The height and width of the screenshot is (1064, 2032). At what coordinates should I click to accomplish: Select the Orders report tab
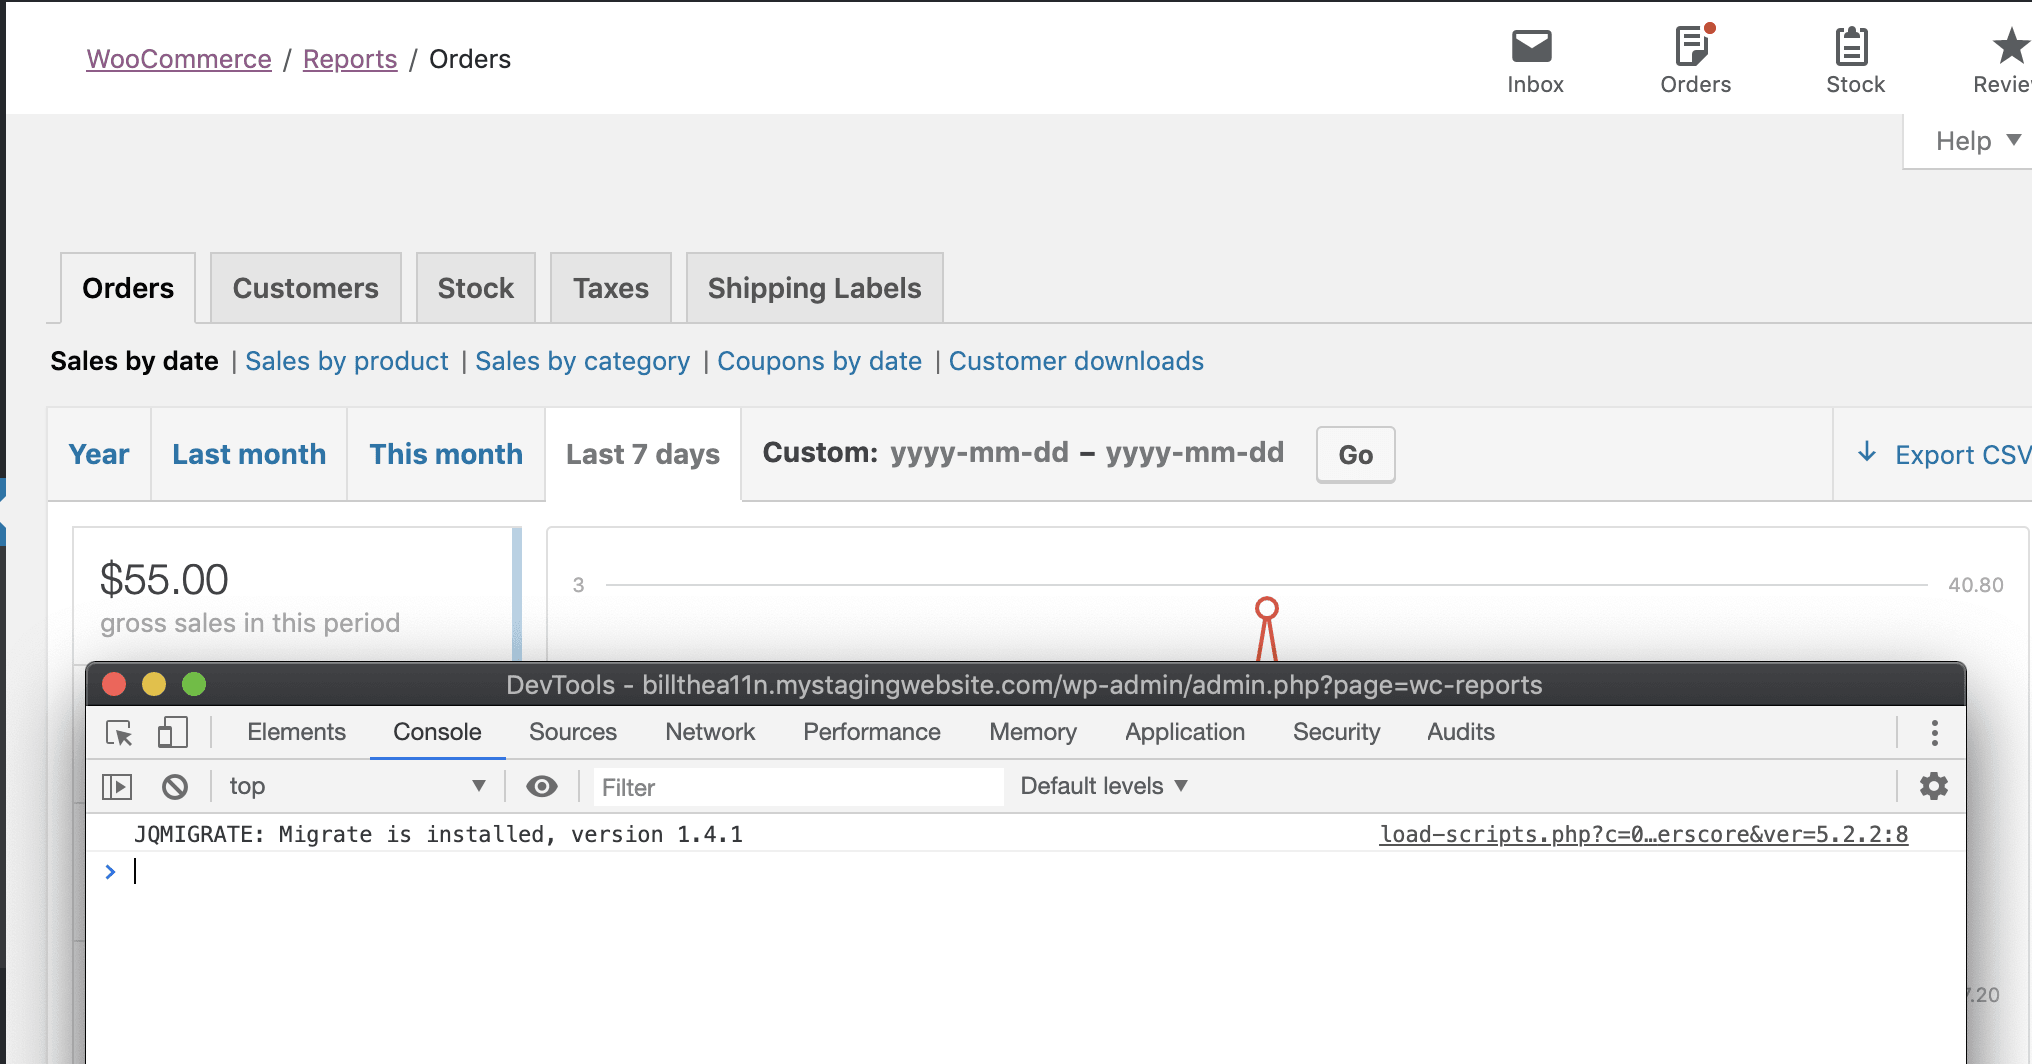[x=128, y=288]
